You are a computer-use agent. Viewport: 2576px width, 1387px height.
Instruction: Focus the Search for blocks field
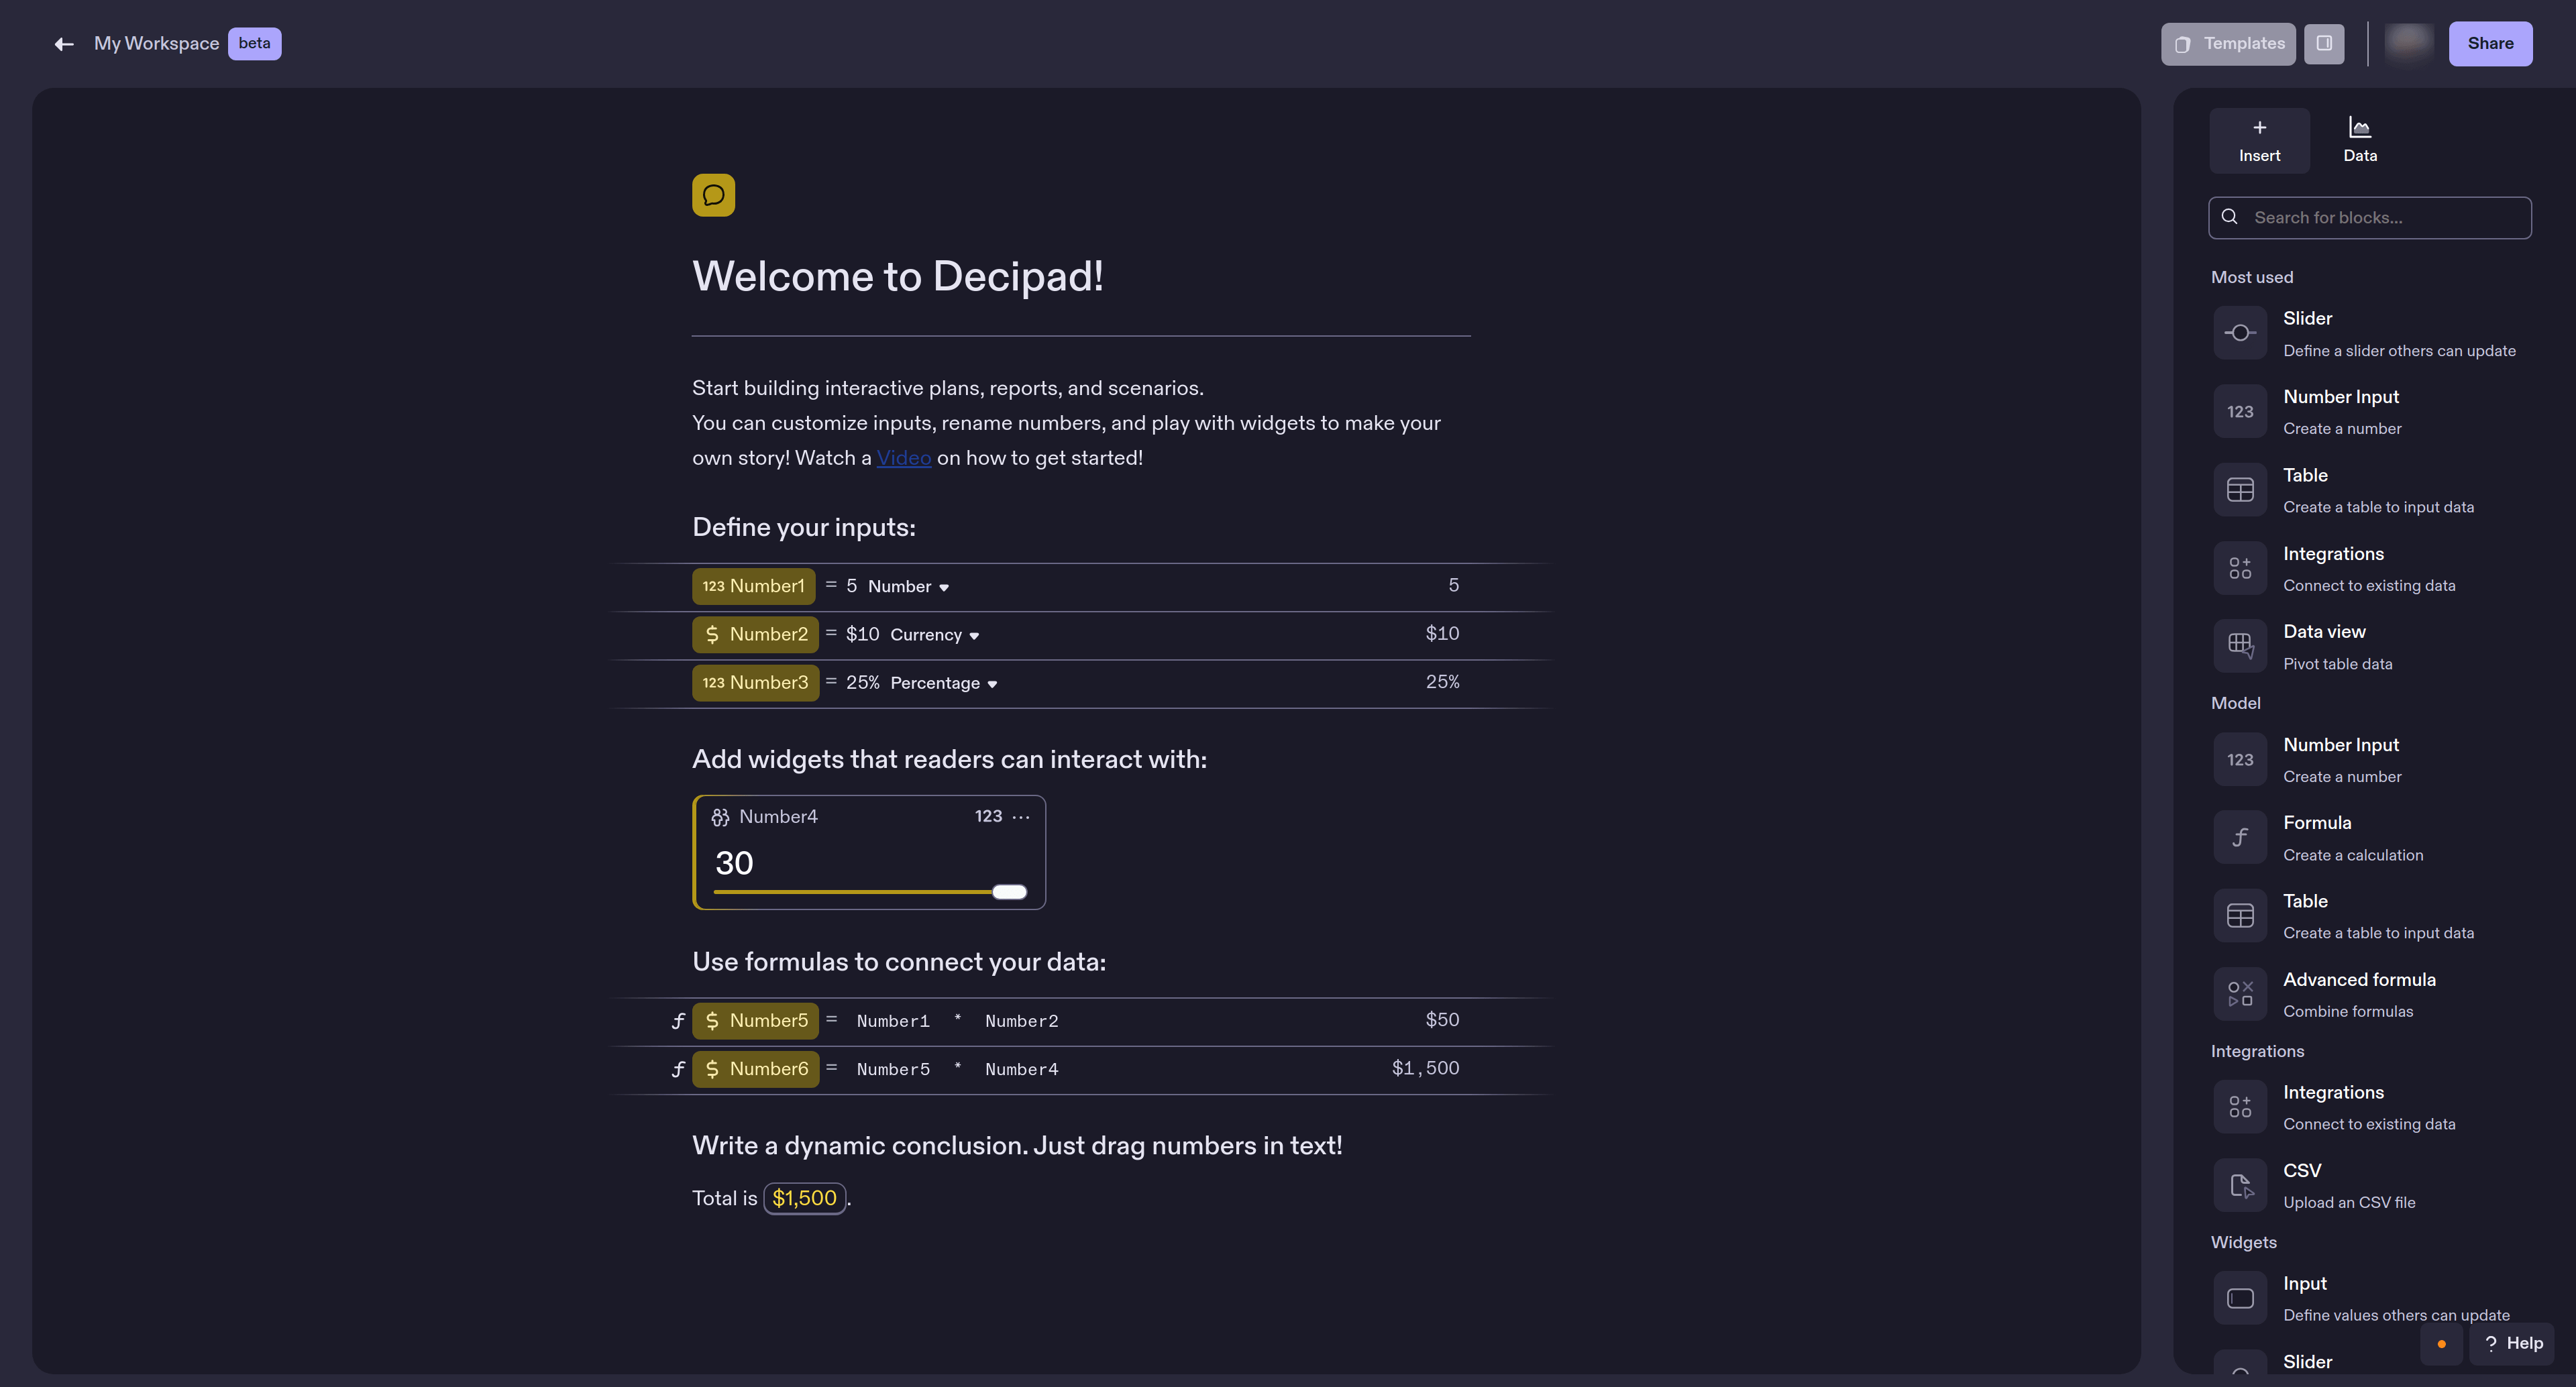click(2370, 218)
